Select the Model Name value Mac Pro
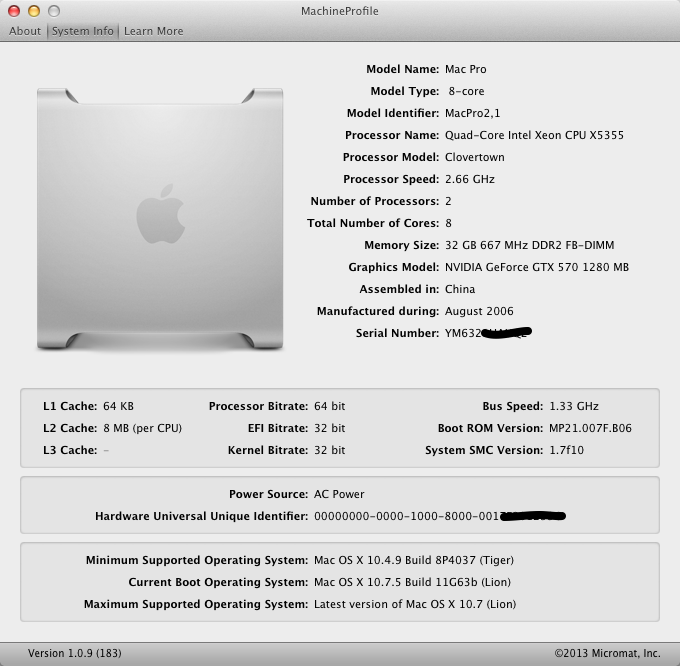680x666 pixels. point(466,69)
